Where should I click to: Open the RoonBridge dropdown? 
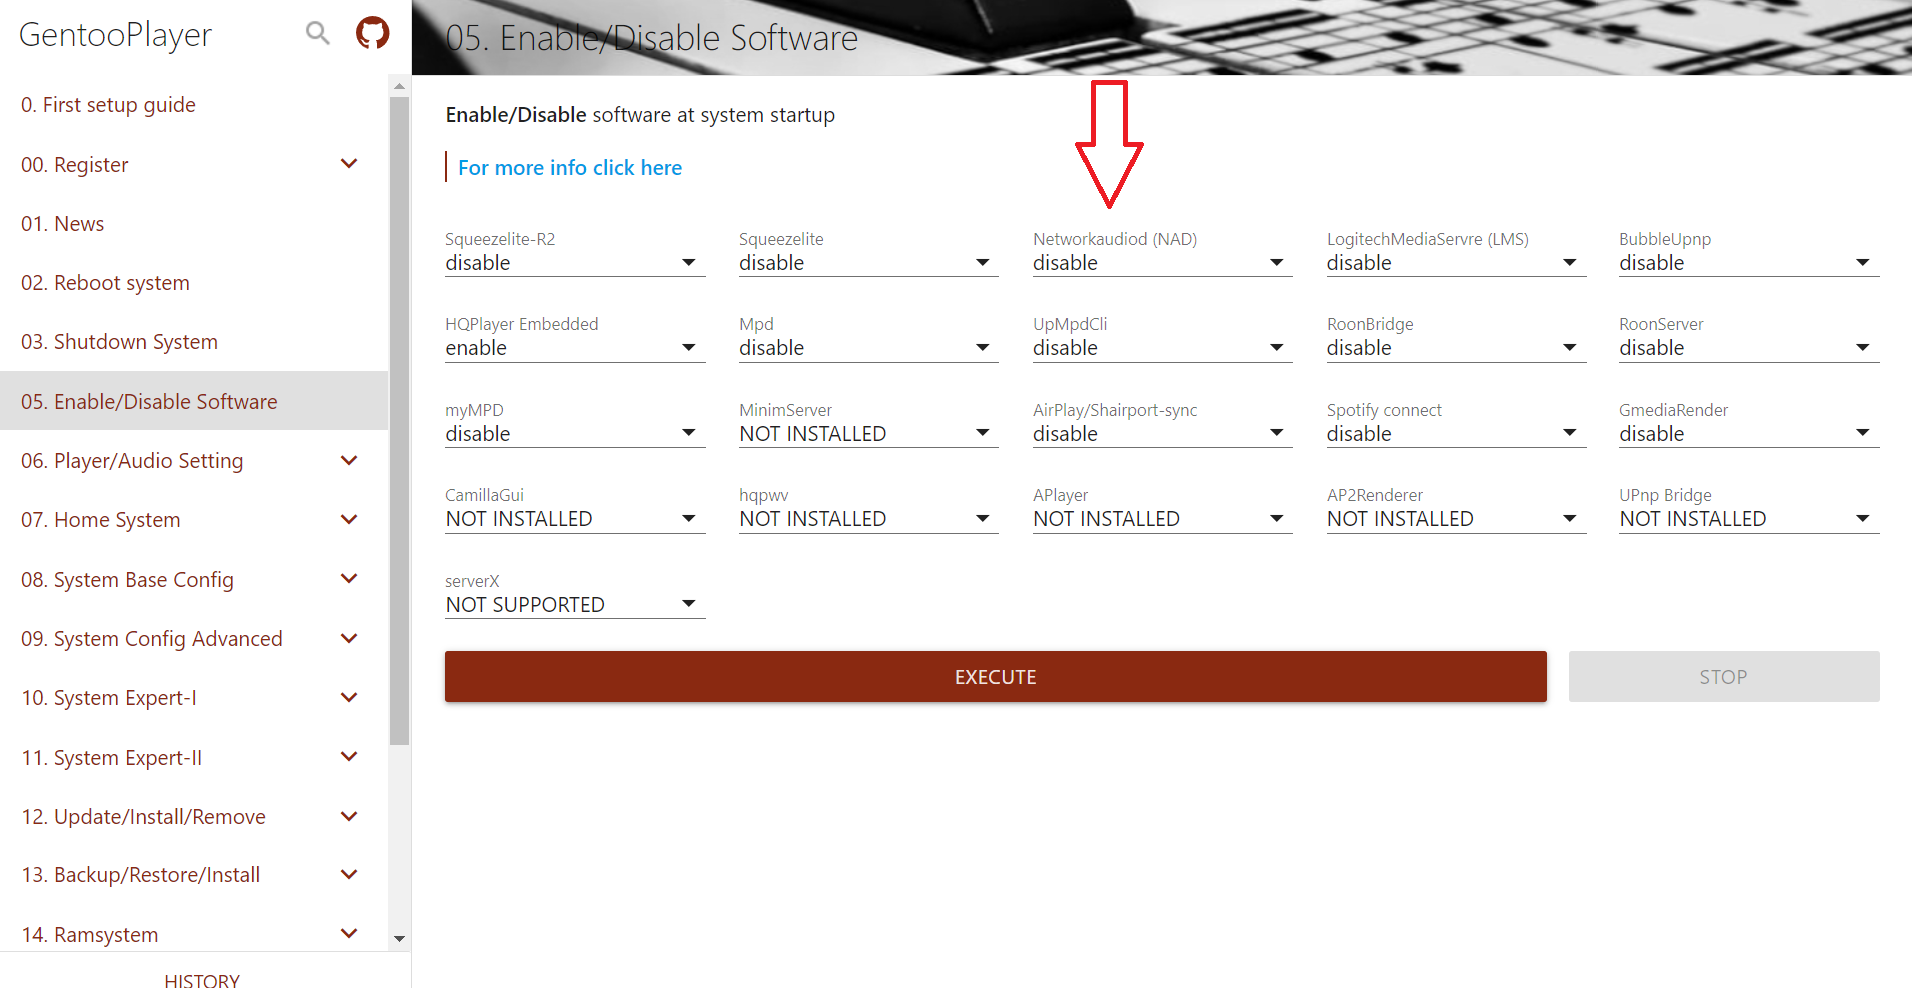pyautogui.click(x=1456, y=348)
